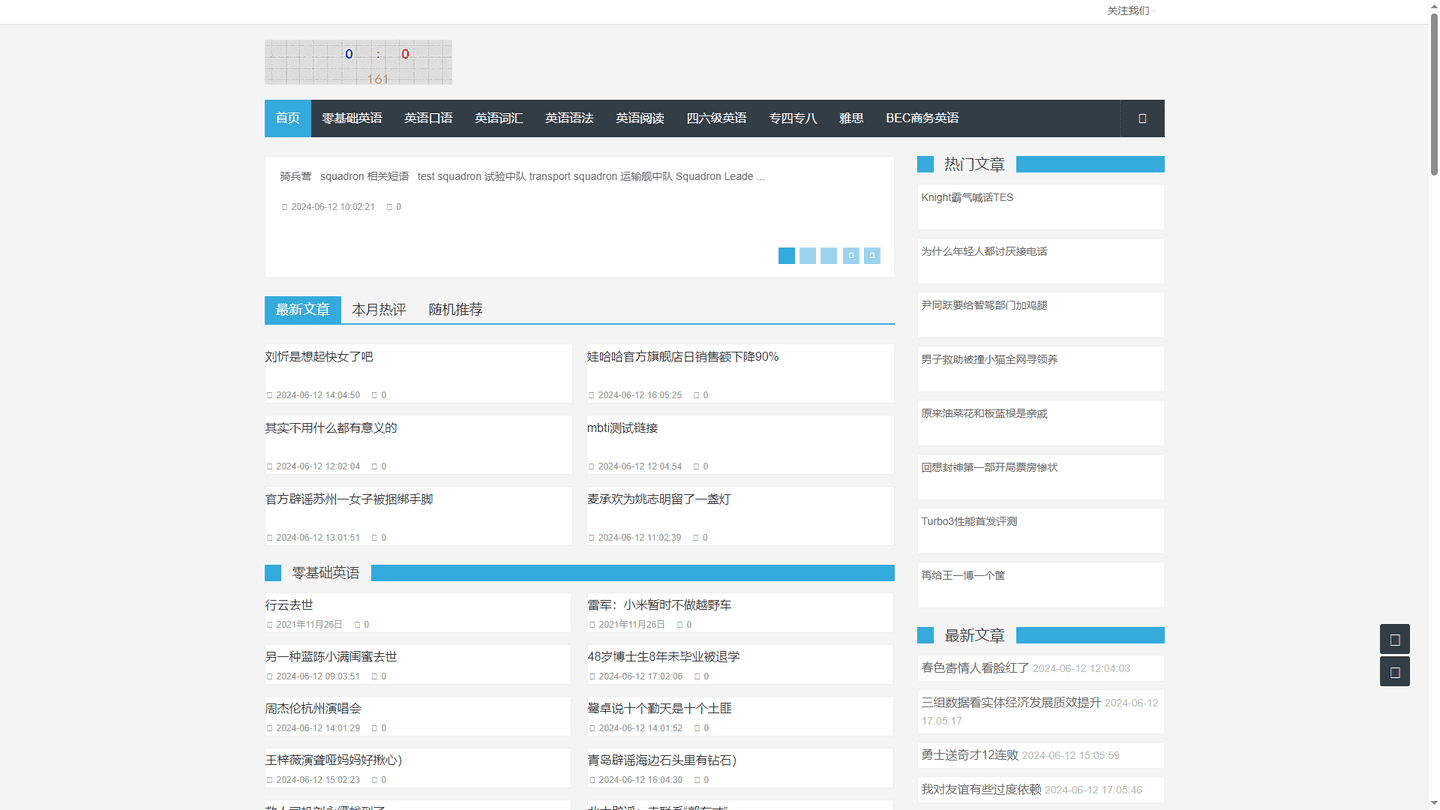Open sidebar article 勇士送奇才12连败

coord(970,755)
